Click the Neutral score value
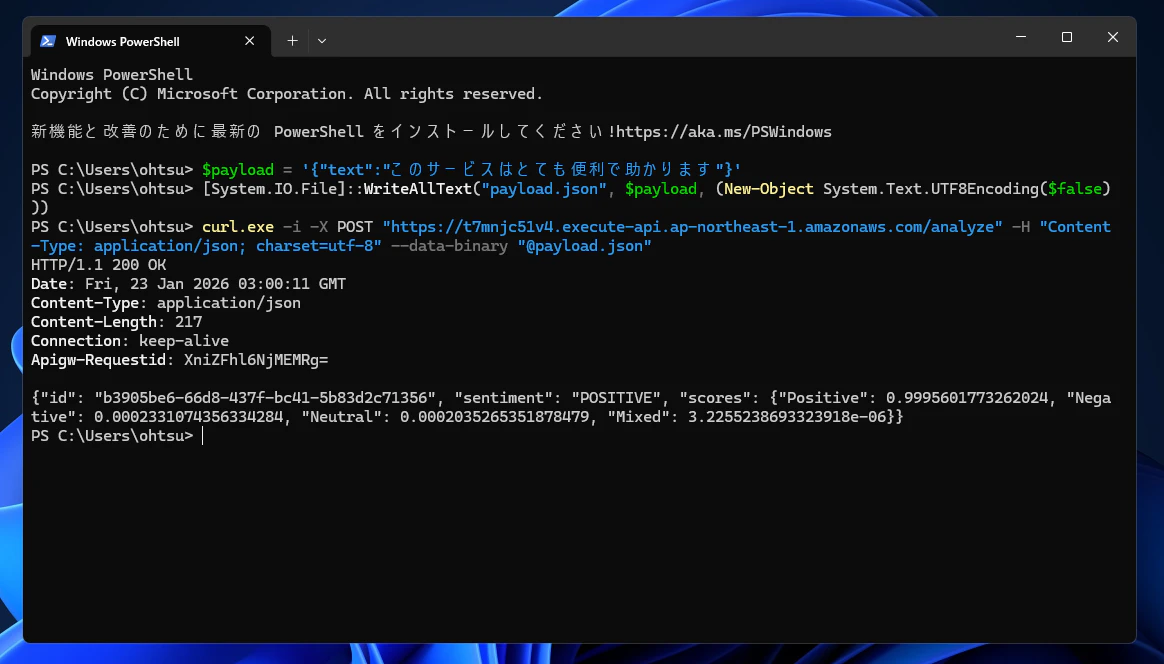1164x664 pixels. [494, 417]
